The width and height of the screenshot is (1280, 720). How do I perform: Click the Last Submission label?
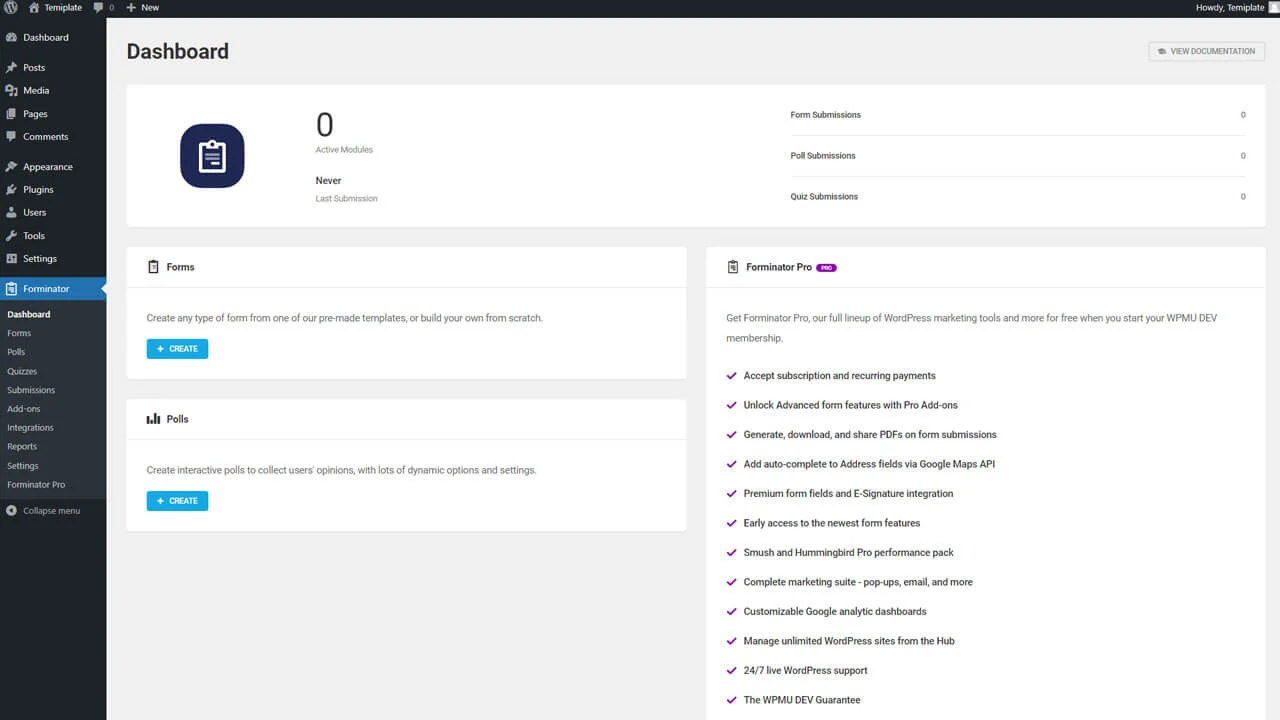(347, 199)
